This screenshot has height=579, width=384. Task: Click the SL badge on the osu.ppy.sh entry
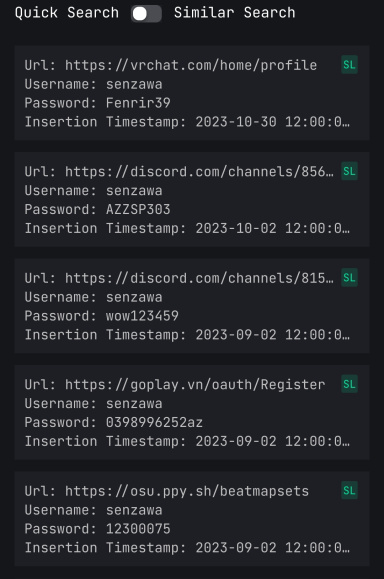pyautogui.click(x=349, y=490)
